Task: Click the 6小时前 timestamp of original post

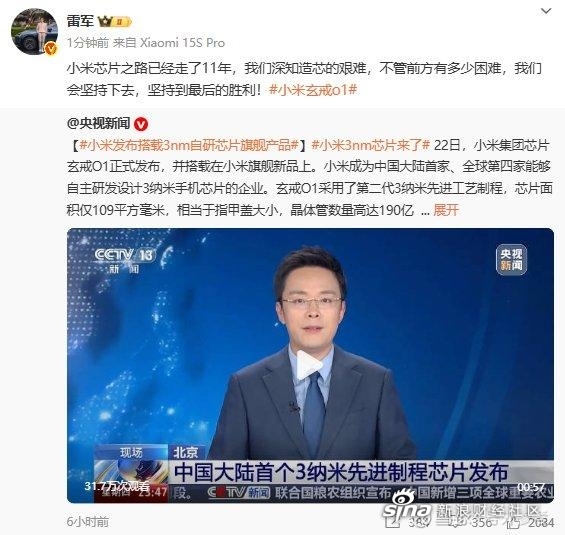Action: coord(88,521)
